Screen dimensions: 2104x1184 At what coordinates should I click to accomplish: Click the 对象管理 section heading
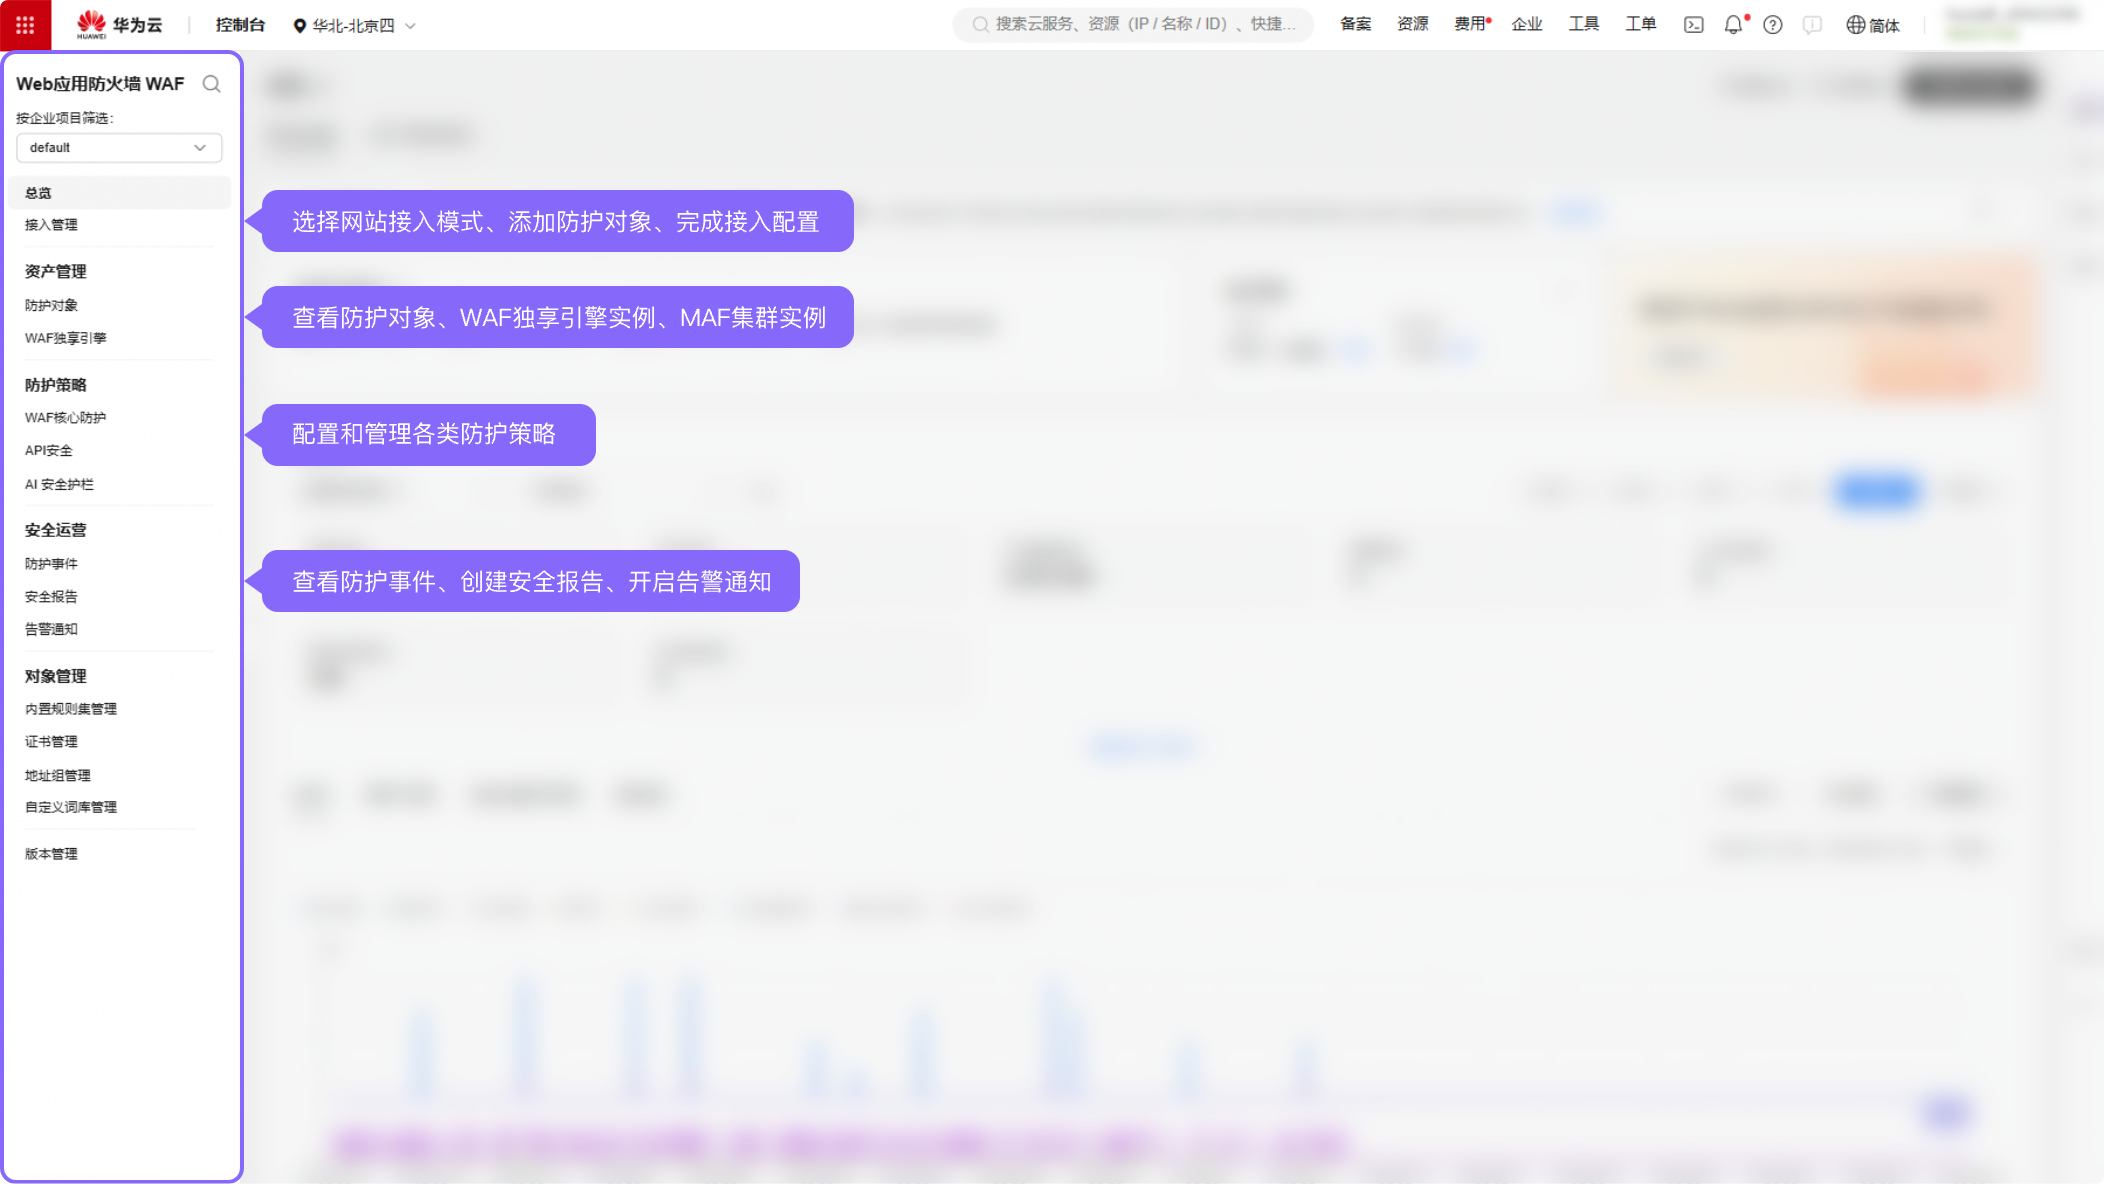coord(56,676)
